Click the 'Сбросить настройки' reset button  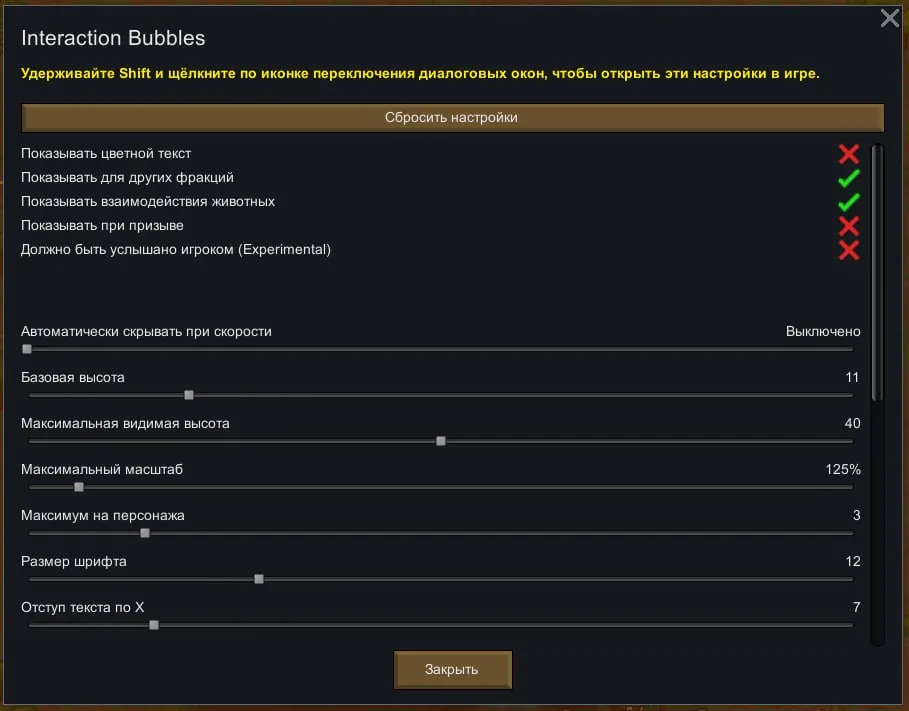(452, 118)
